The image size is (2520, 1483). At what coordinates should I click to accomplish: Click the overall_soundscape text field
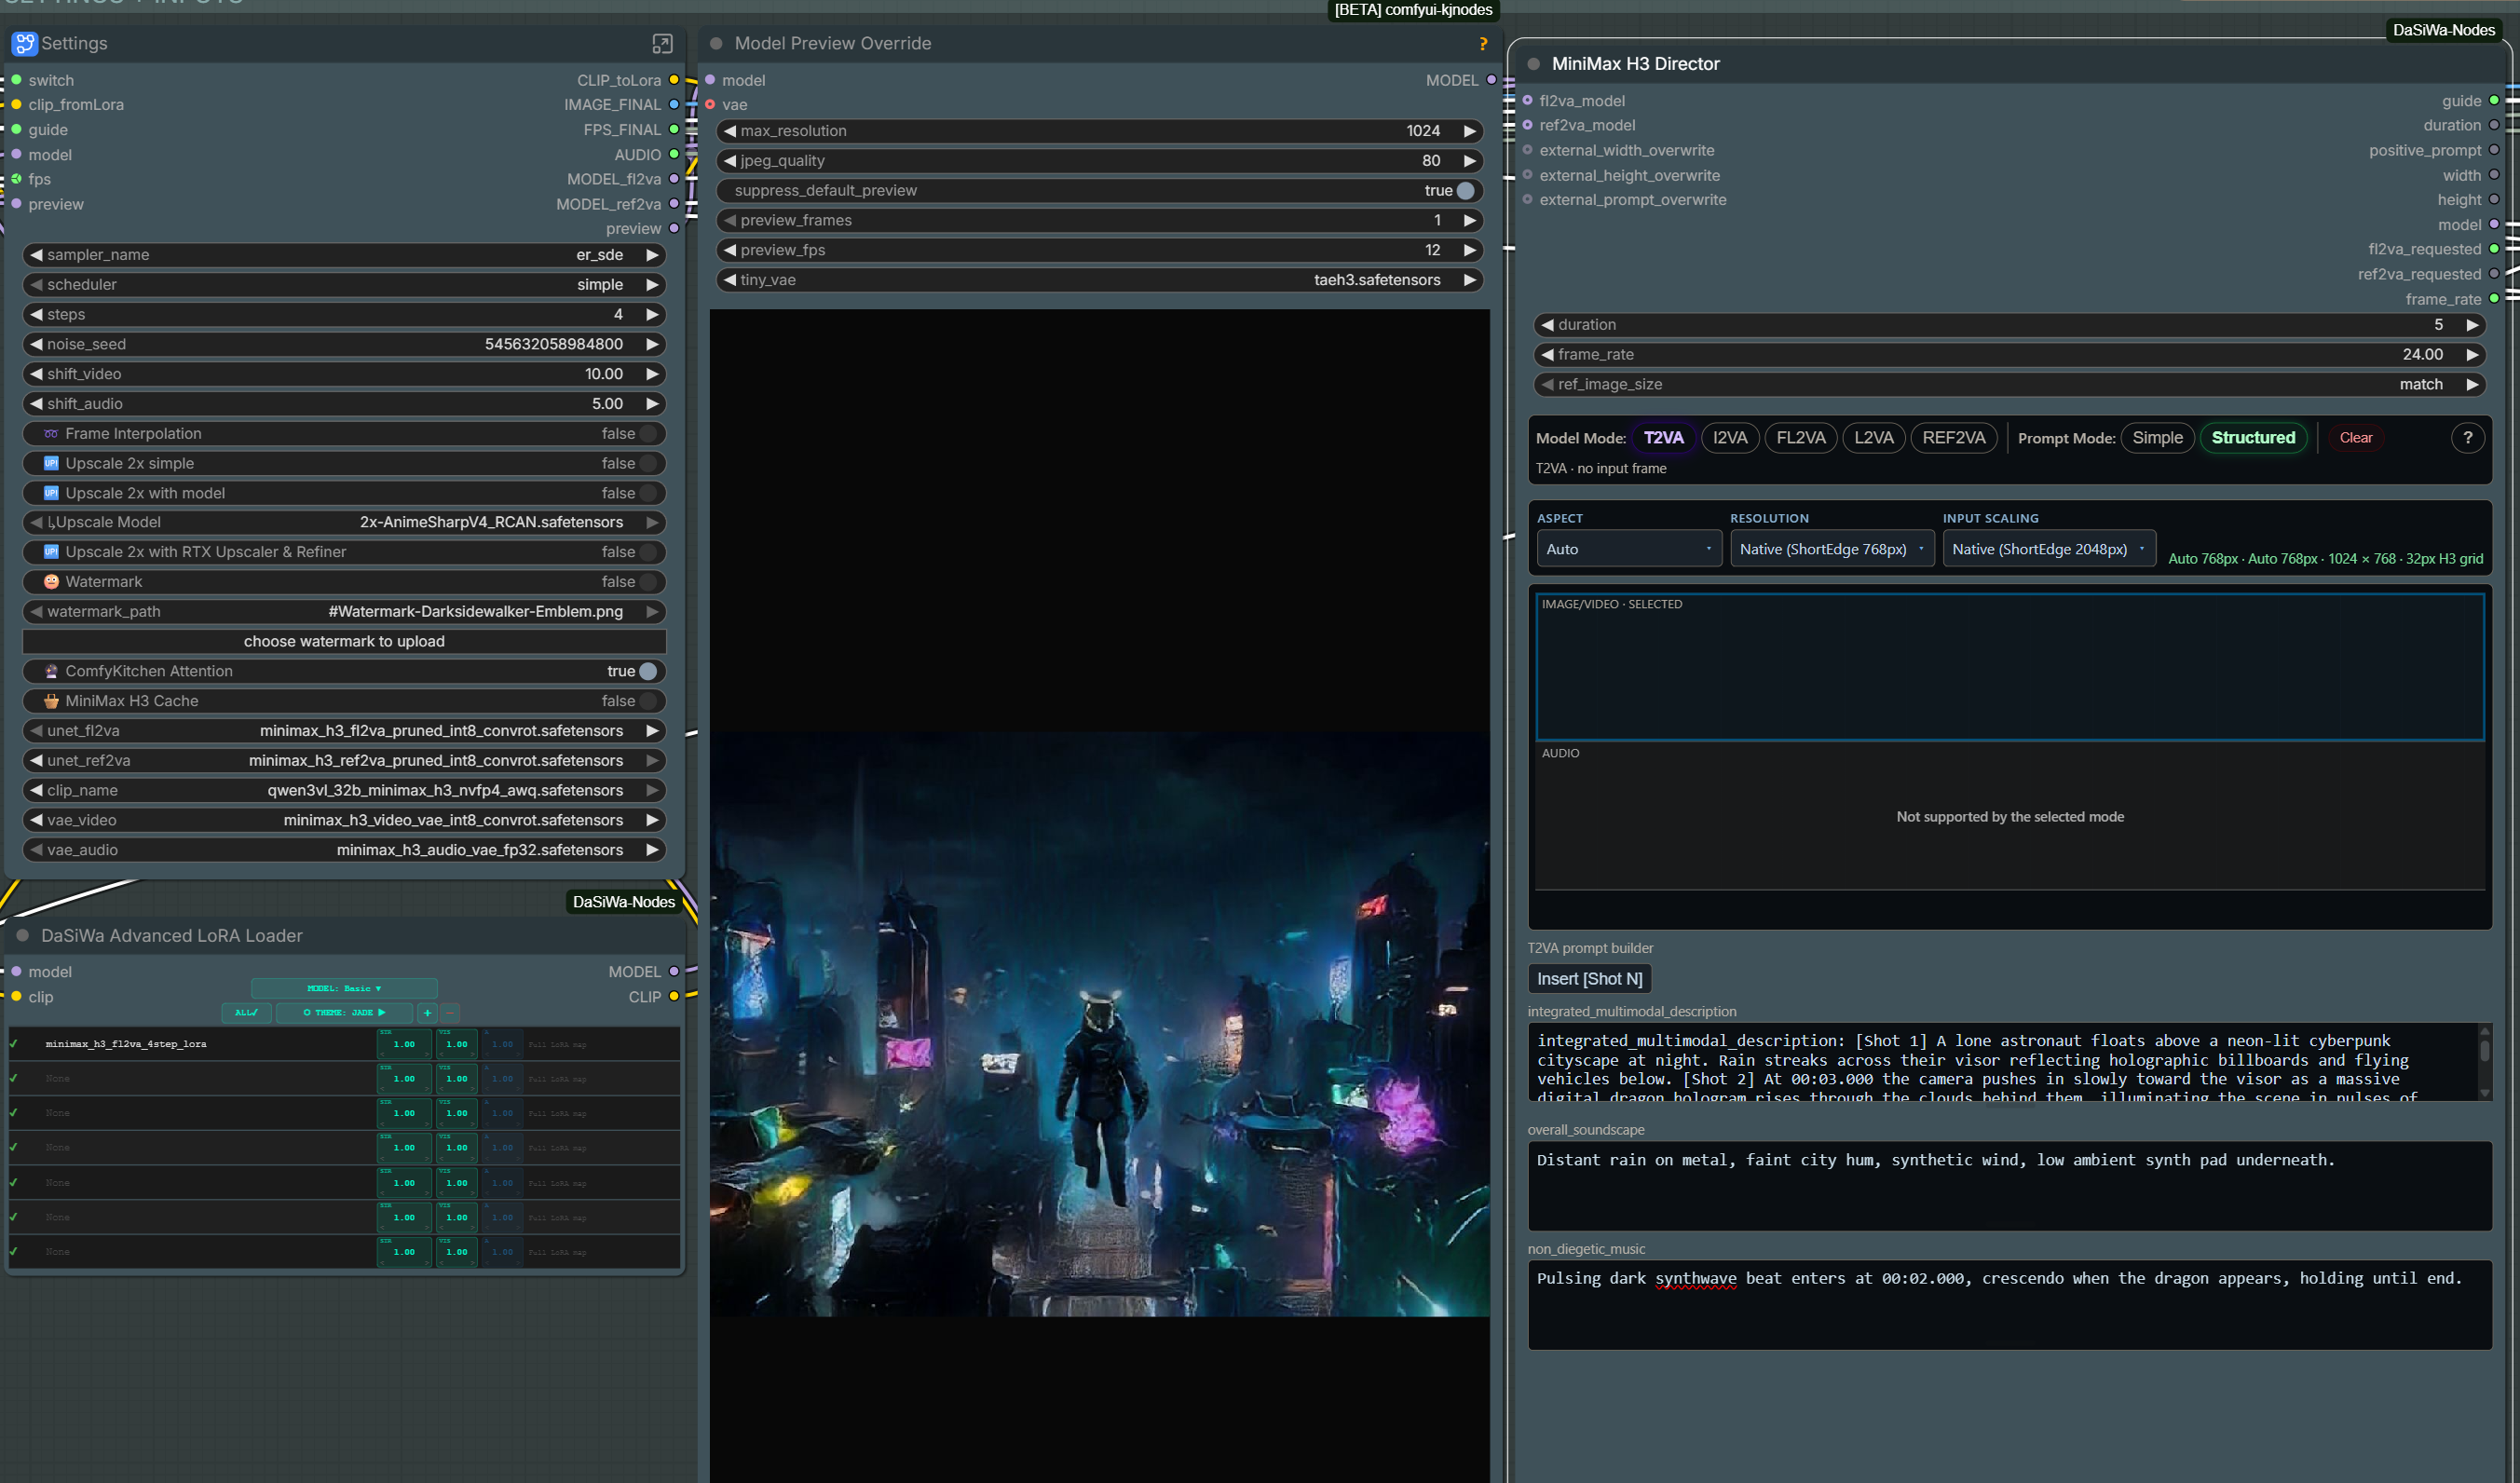[x=2009, y=1186]
